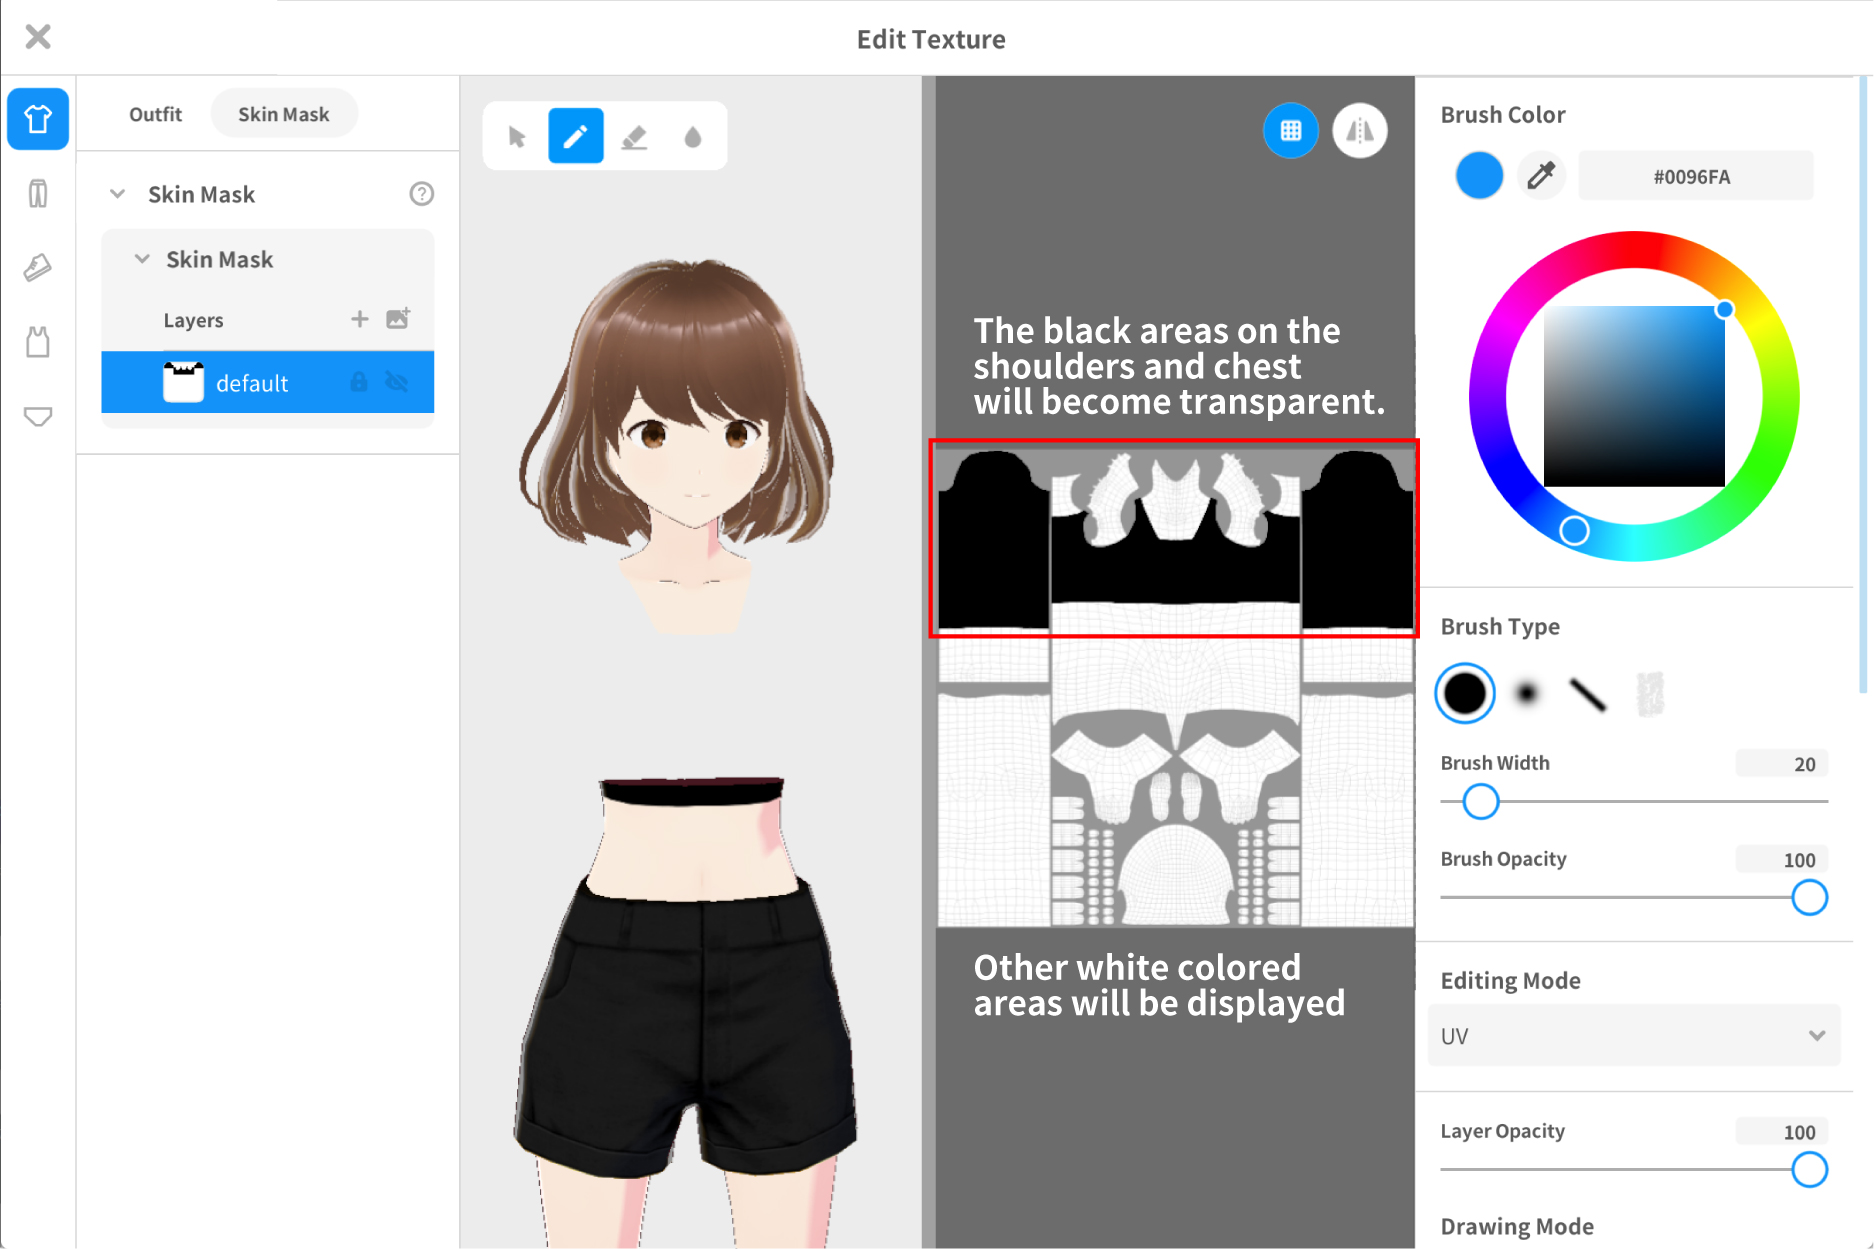
Task: Pick a color with the eyedropper
Action: pyautogui.click(x=1541, y=176)
